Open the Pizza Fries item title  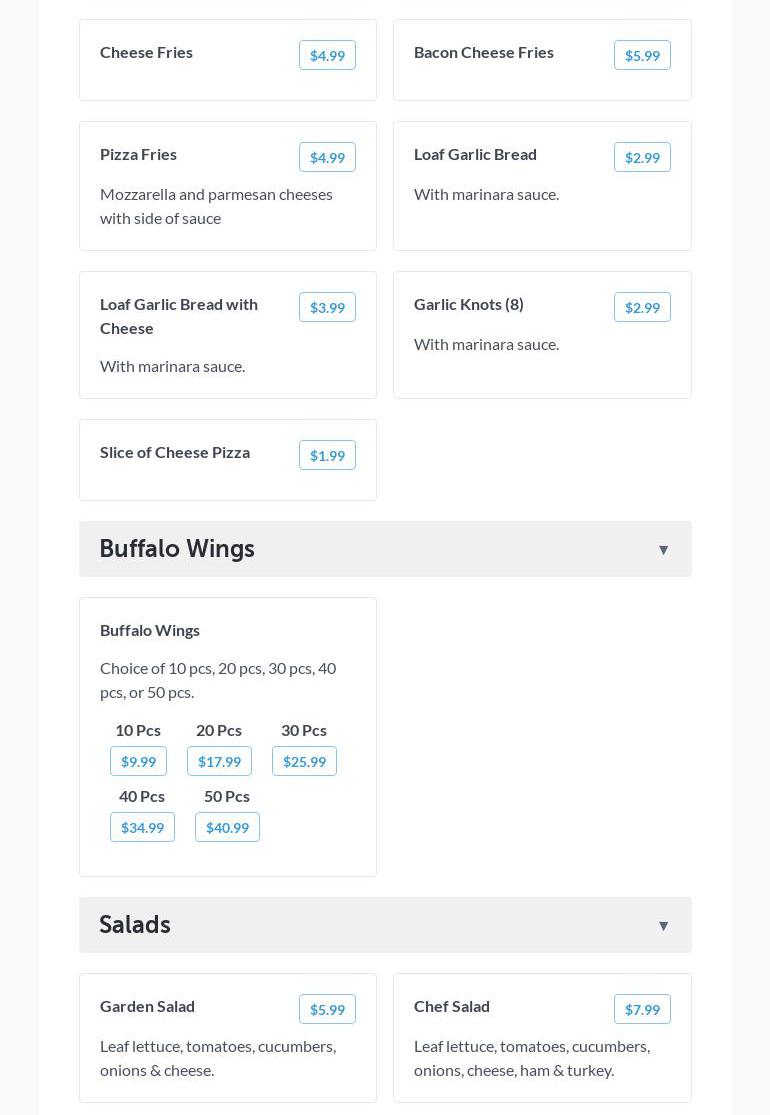pos(138,154)
